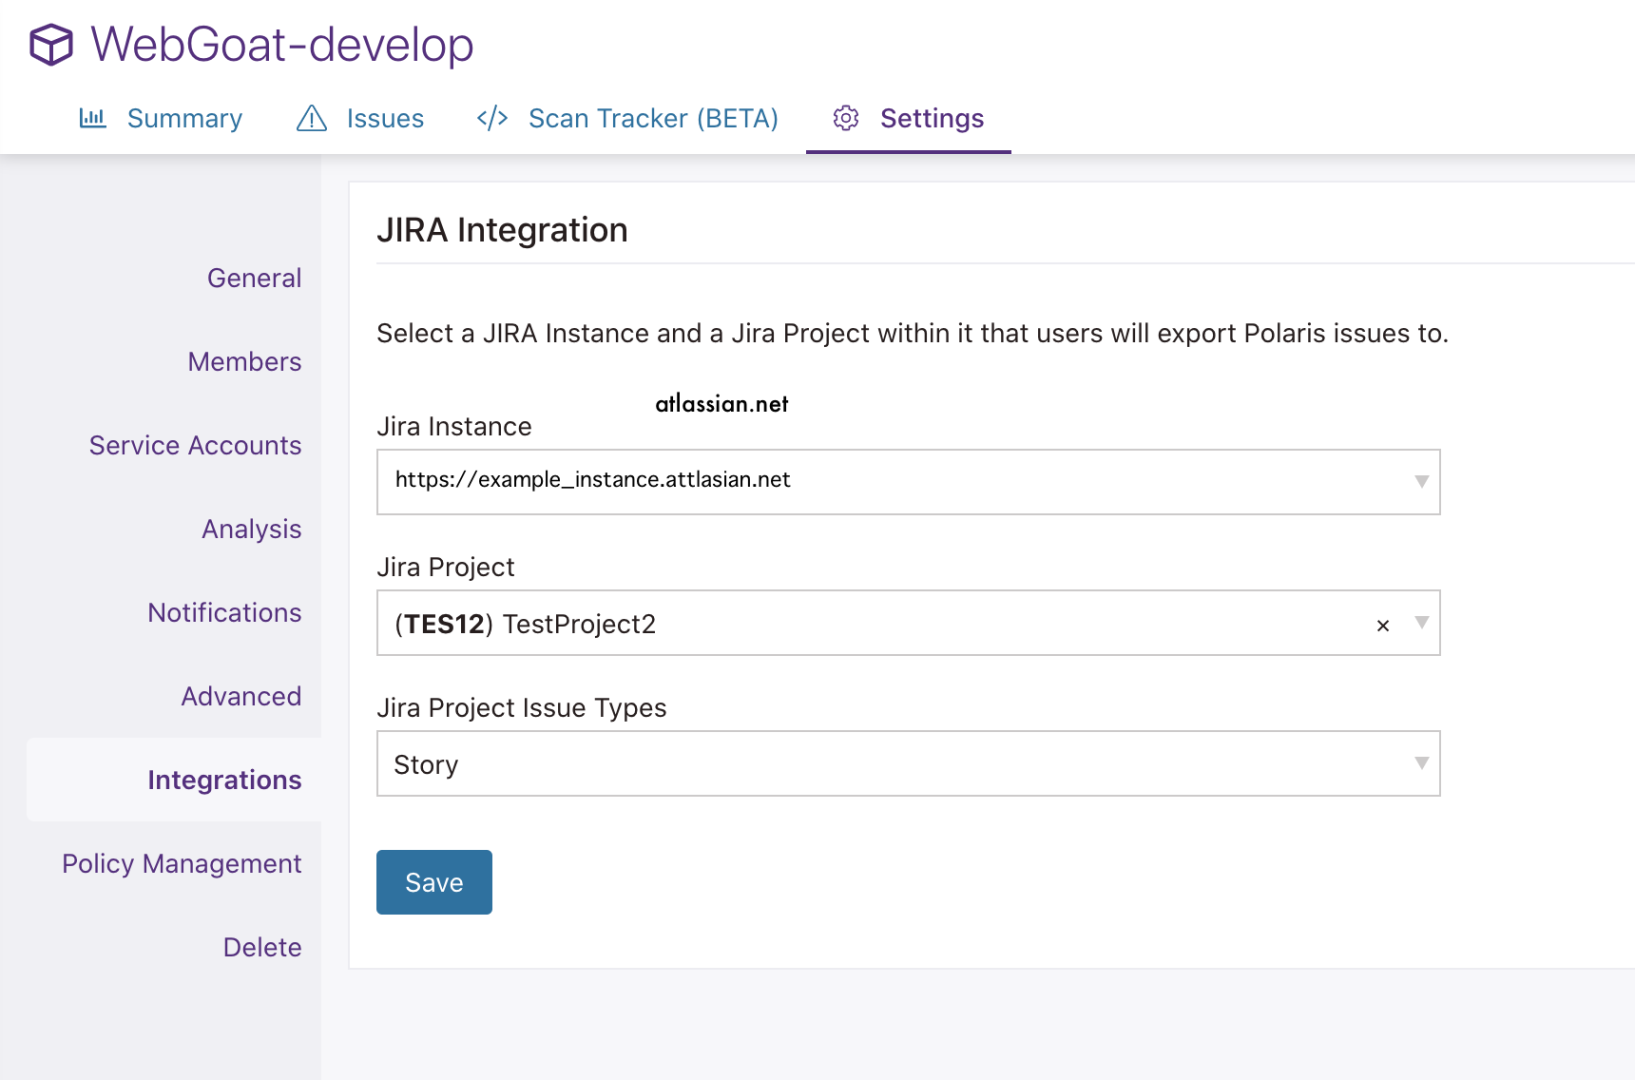Image resolution: width=1635 pixels, height=1080 pixels.
Task: Click the 'Select a JIRA Instance' description text
Action: [x=912, y=333]
